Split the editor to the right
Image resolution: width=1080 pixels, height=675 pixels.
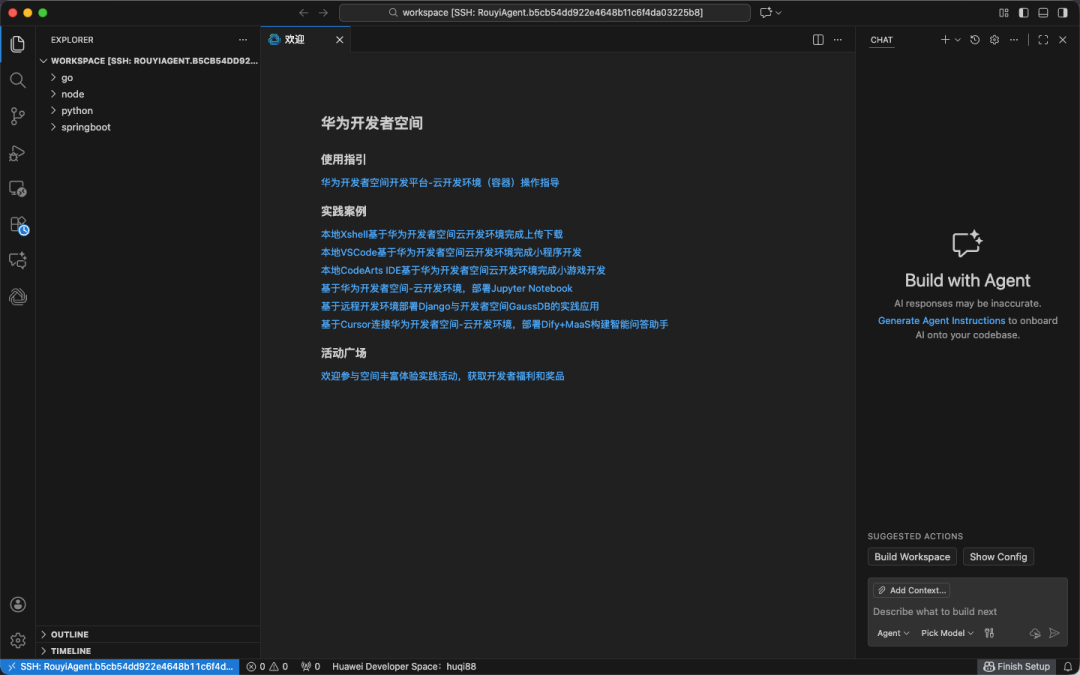coord(818,40)
